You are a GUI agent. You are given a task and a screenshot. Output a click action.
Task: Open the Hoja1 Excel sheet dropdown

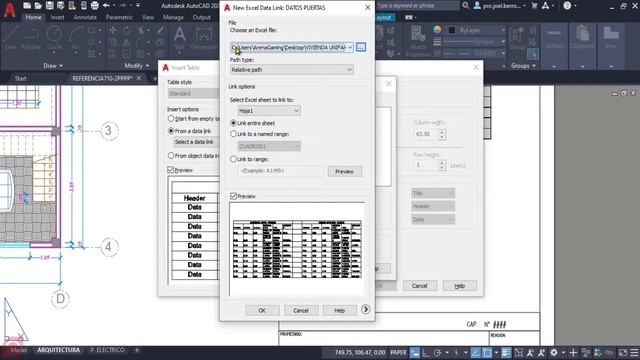pos(269,111)
